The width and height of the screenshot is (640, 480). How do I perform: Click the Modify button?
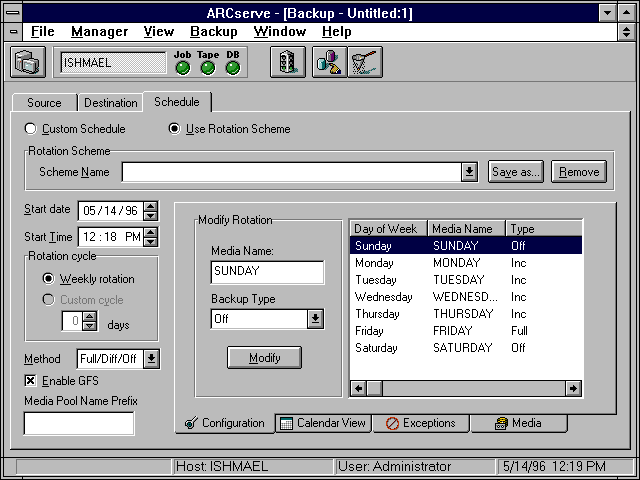[x=264, y=358]
